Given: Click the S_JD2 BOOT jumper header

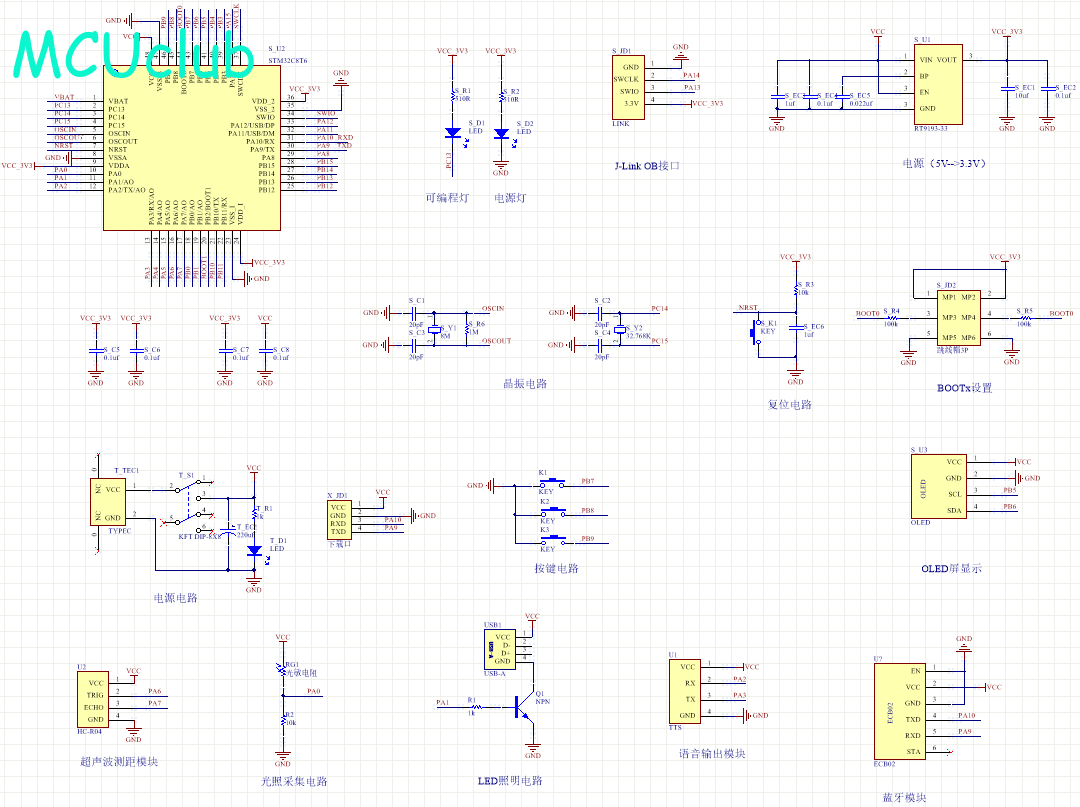Looking at the screenshot, I should coord(958,318).
